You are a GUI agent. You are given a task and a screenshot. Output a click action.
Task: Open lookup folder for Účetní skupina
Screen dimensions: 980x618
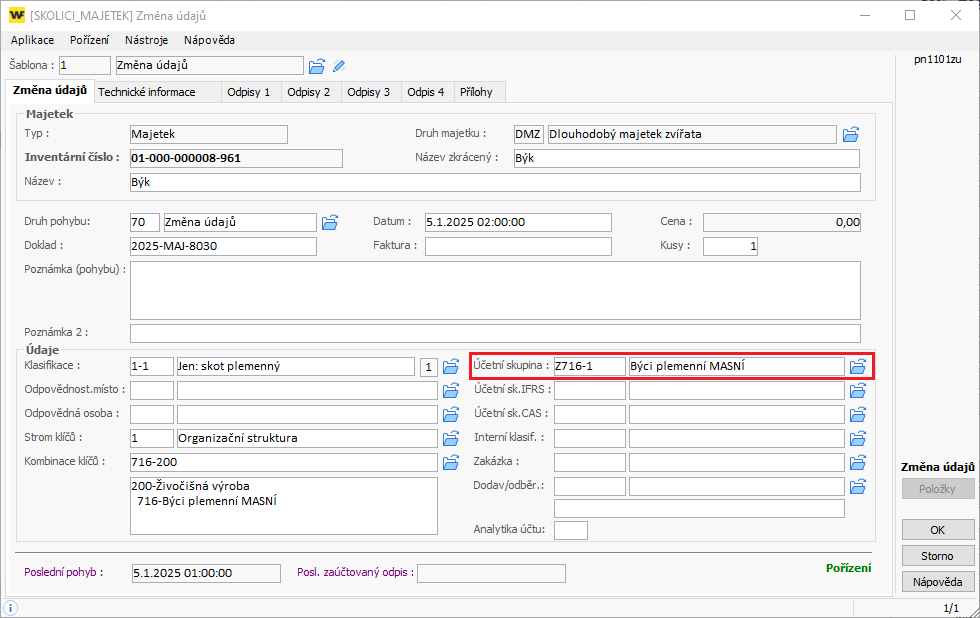(x=857, y=366)
